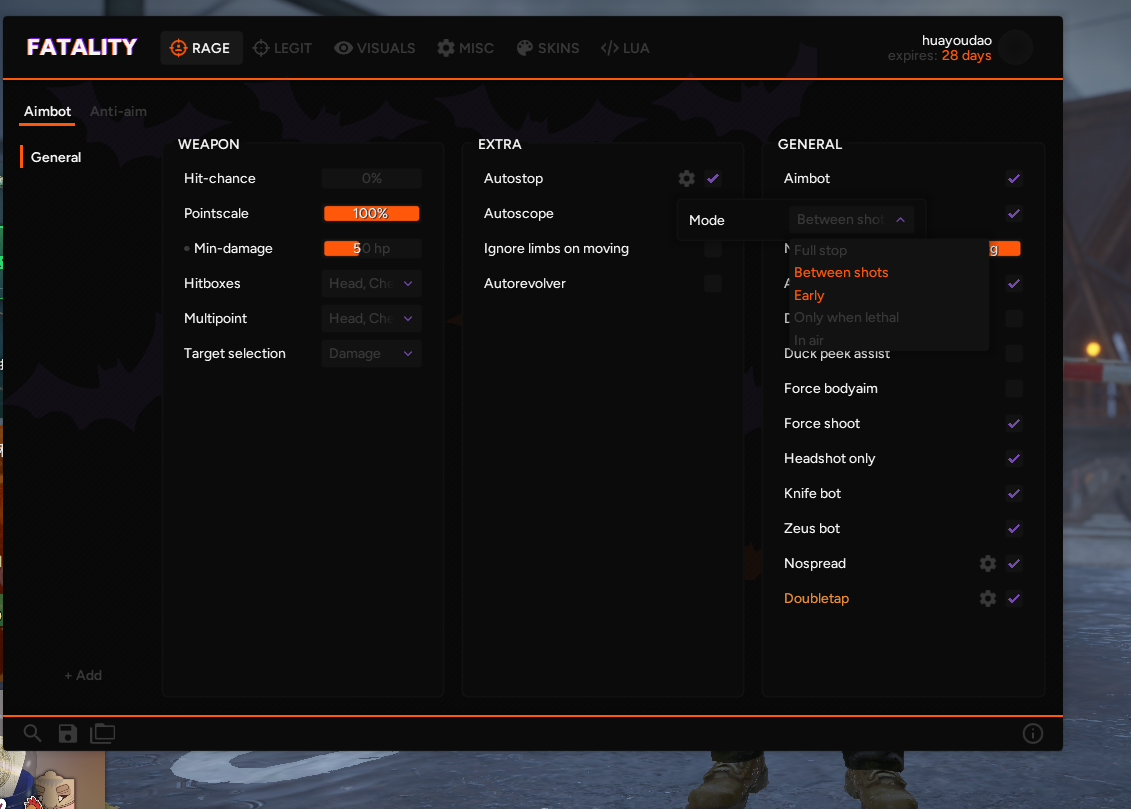1131x809 pixels.
Task: Enable the Autorevolver checkbox
Action: click(x=712, y=284)
